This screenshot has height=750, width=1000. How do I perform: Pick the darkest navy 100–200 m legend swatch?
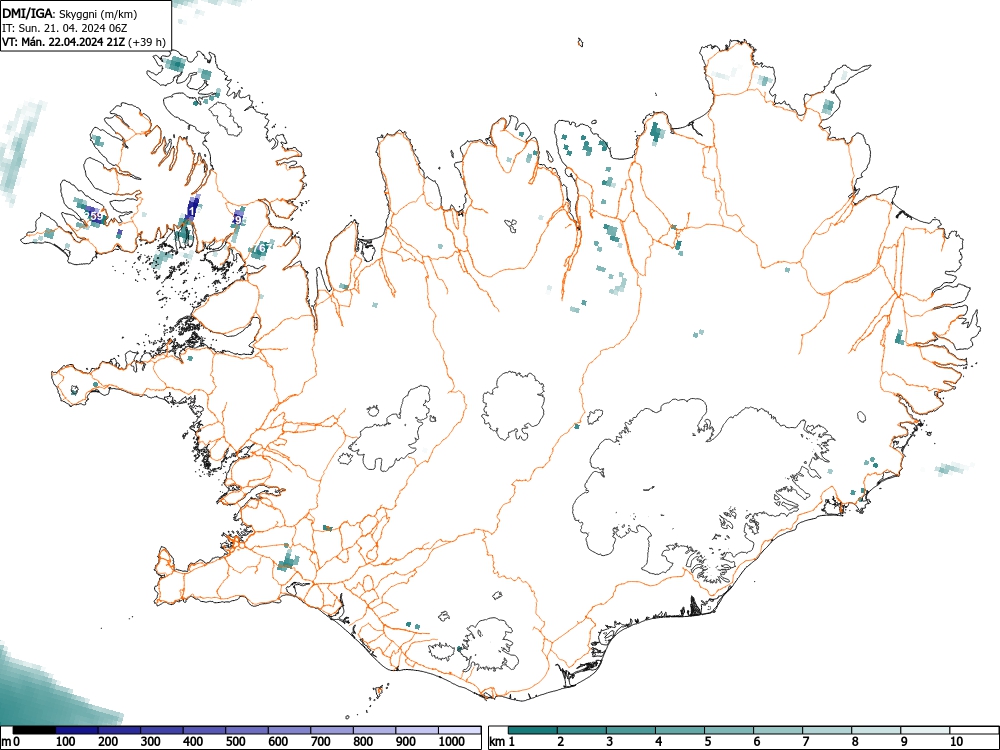click(x=77, y=730)
